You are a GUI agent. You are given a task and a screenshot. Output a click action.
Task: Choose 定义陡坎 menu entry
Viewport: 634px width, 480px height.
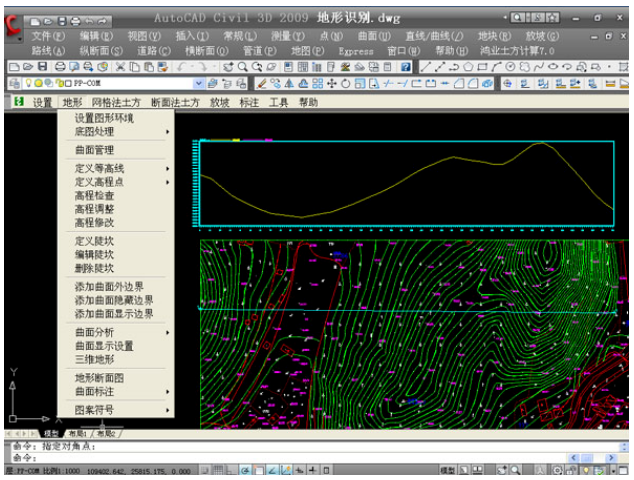94,241
